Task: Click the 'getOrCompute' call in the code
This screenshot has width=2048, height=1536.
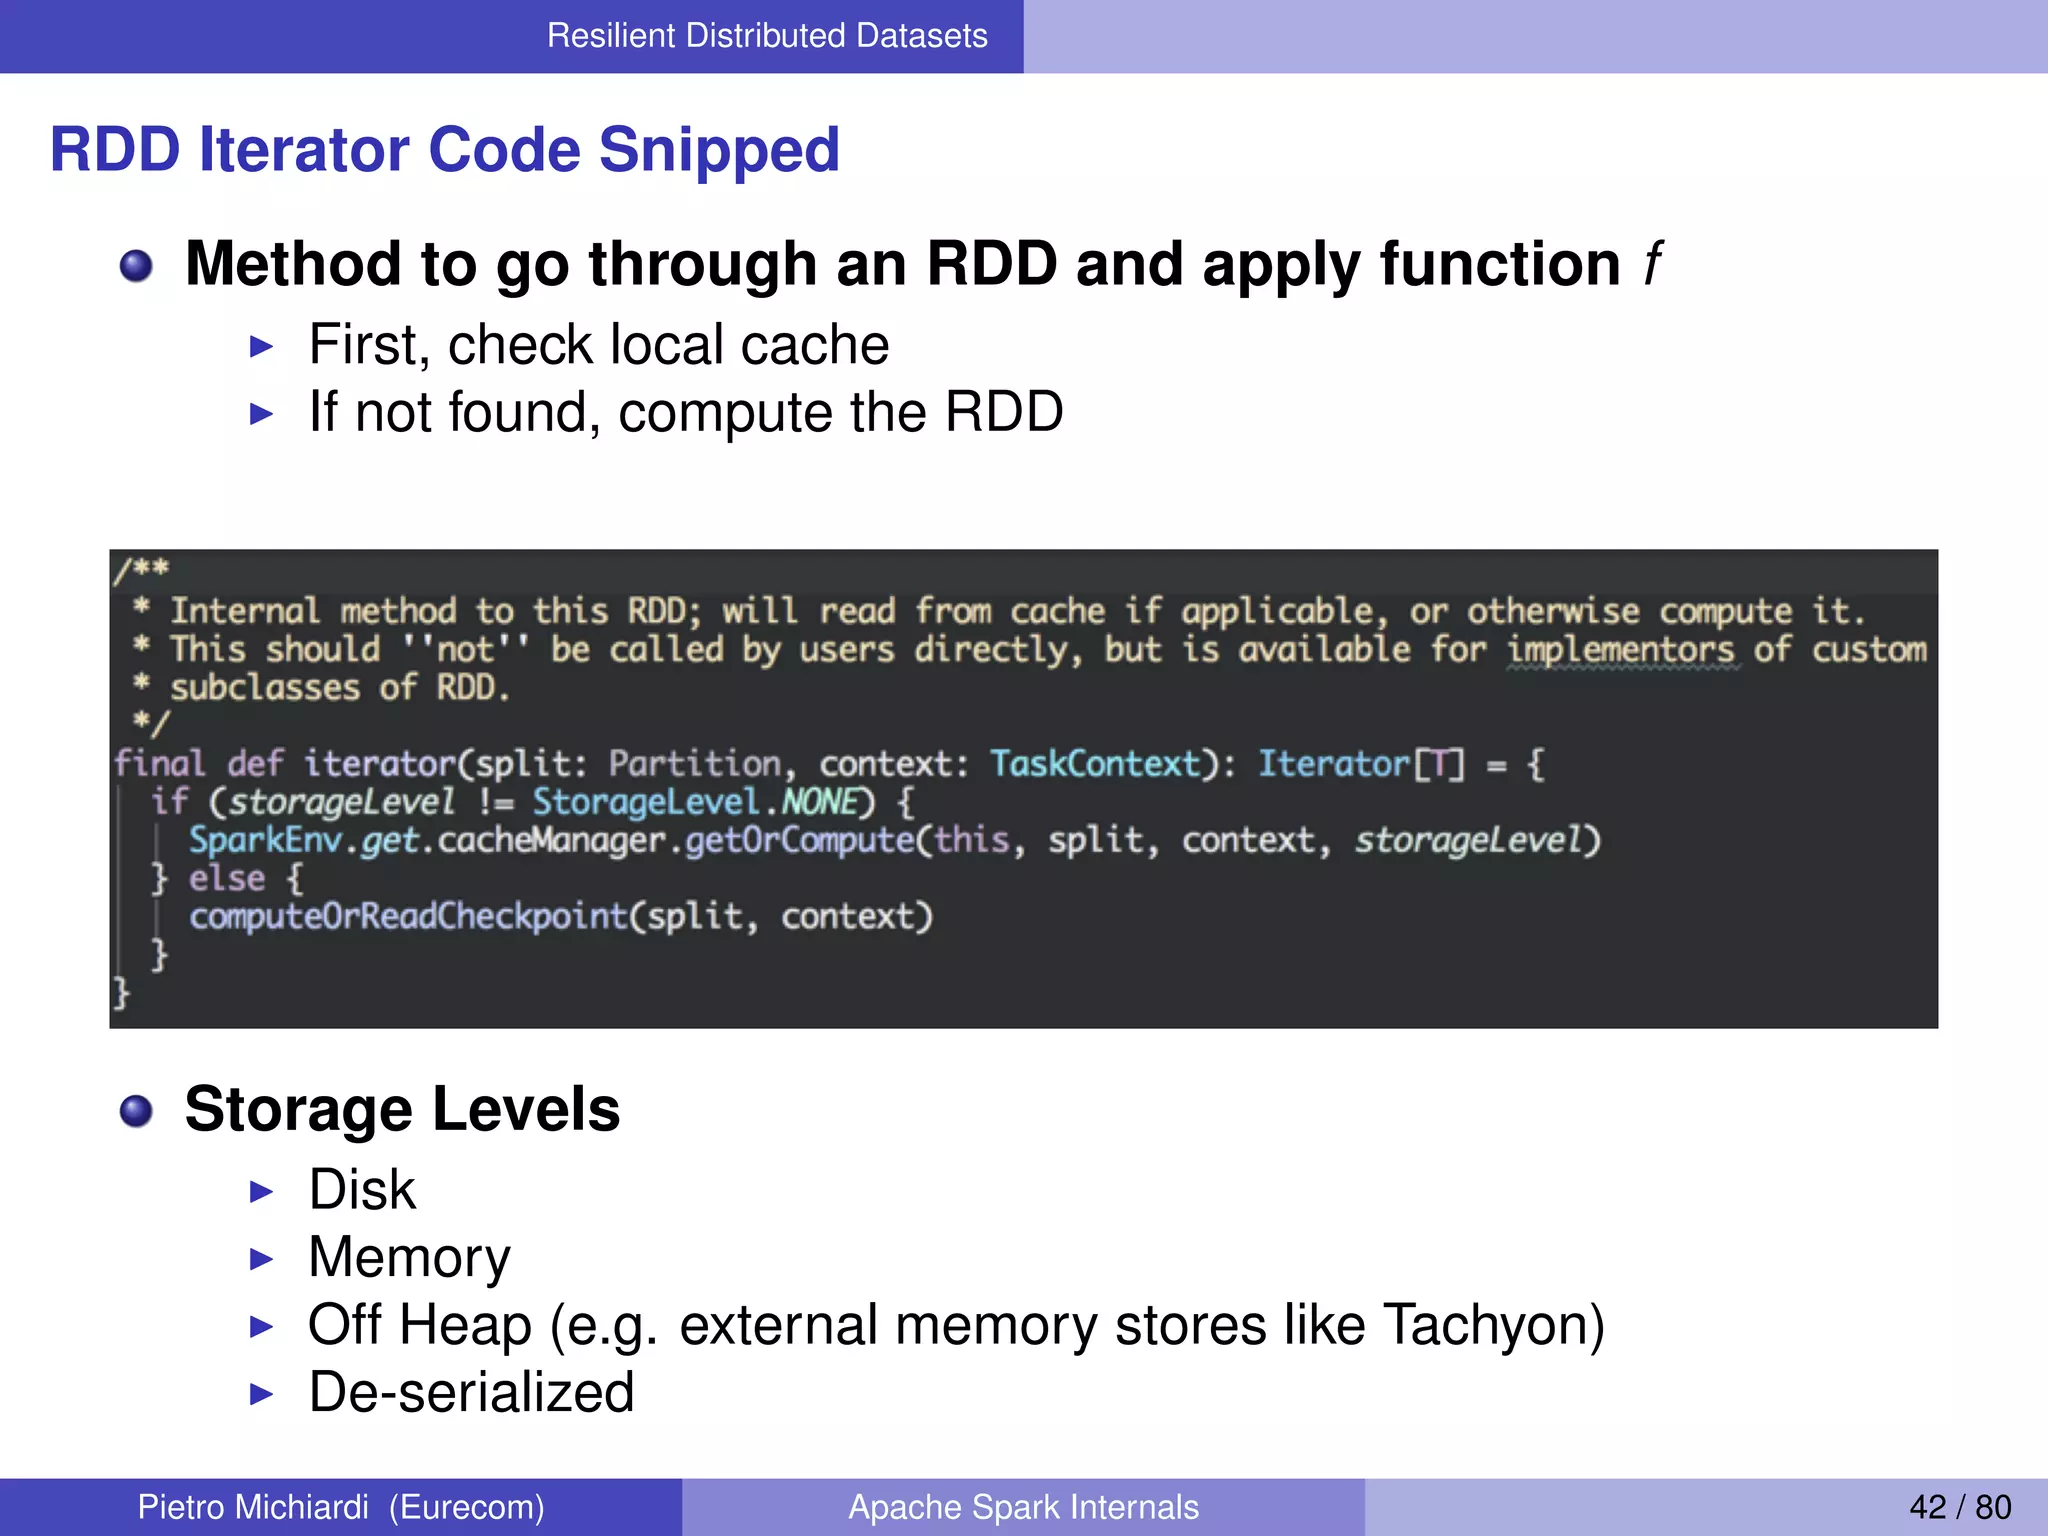Action: tap(799, 840)
